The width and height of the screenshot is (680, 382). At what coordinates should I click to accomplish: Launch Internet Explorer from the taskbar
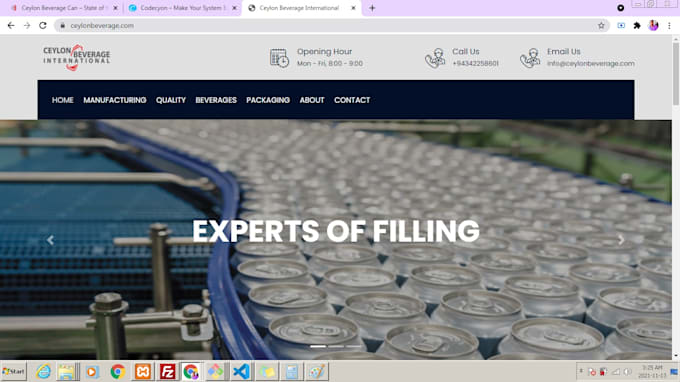coord(43,372)
